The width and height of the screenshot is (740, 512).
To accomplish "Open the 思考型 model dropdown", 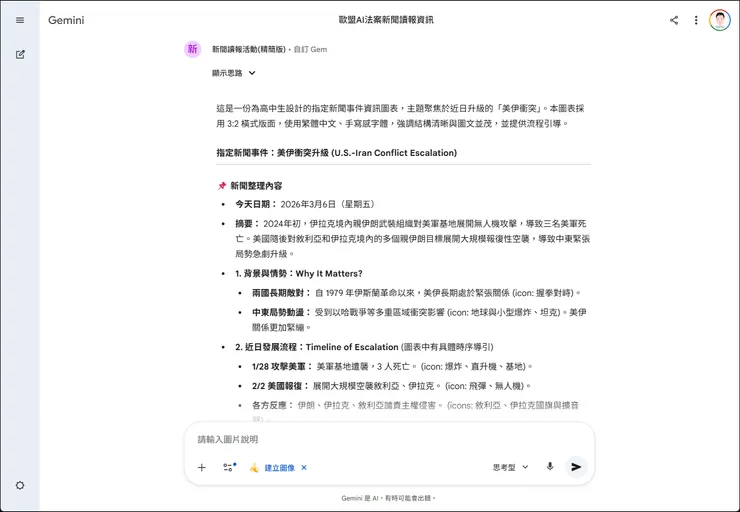I will click(510, 467).
